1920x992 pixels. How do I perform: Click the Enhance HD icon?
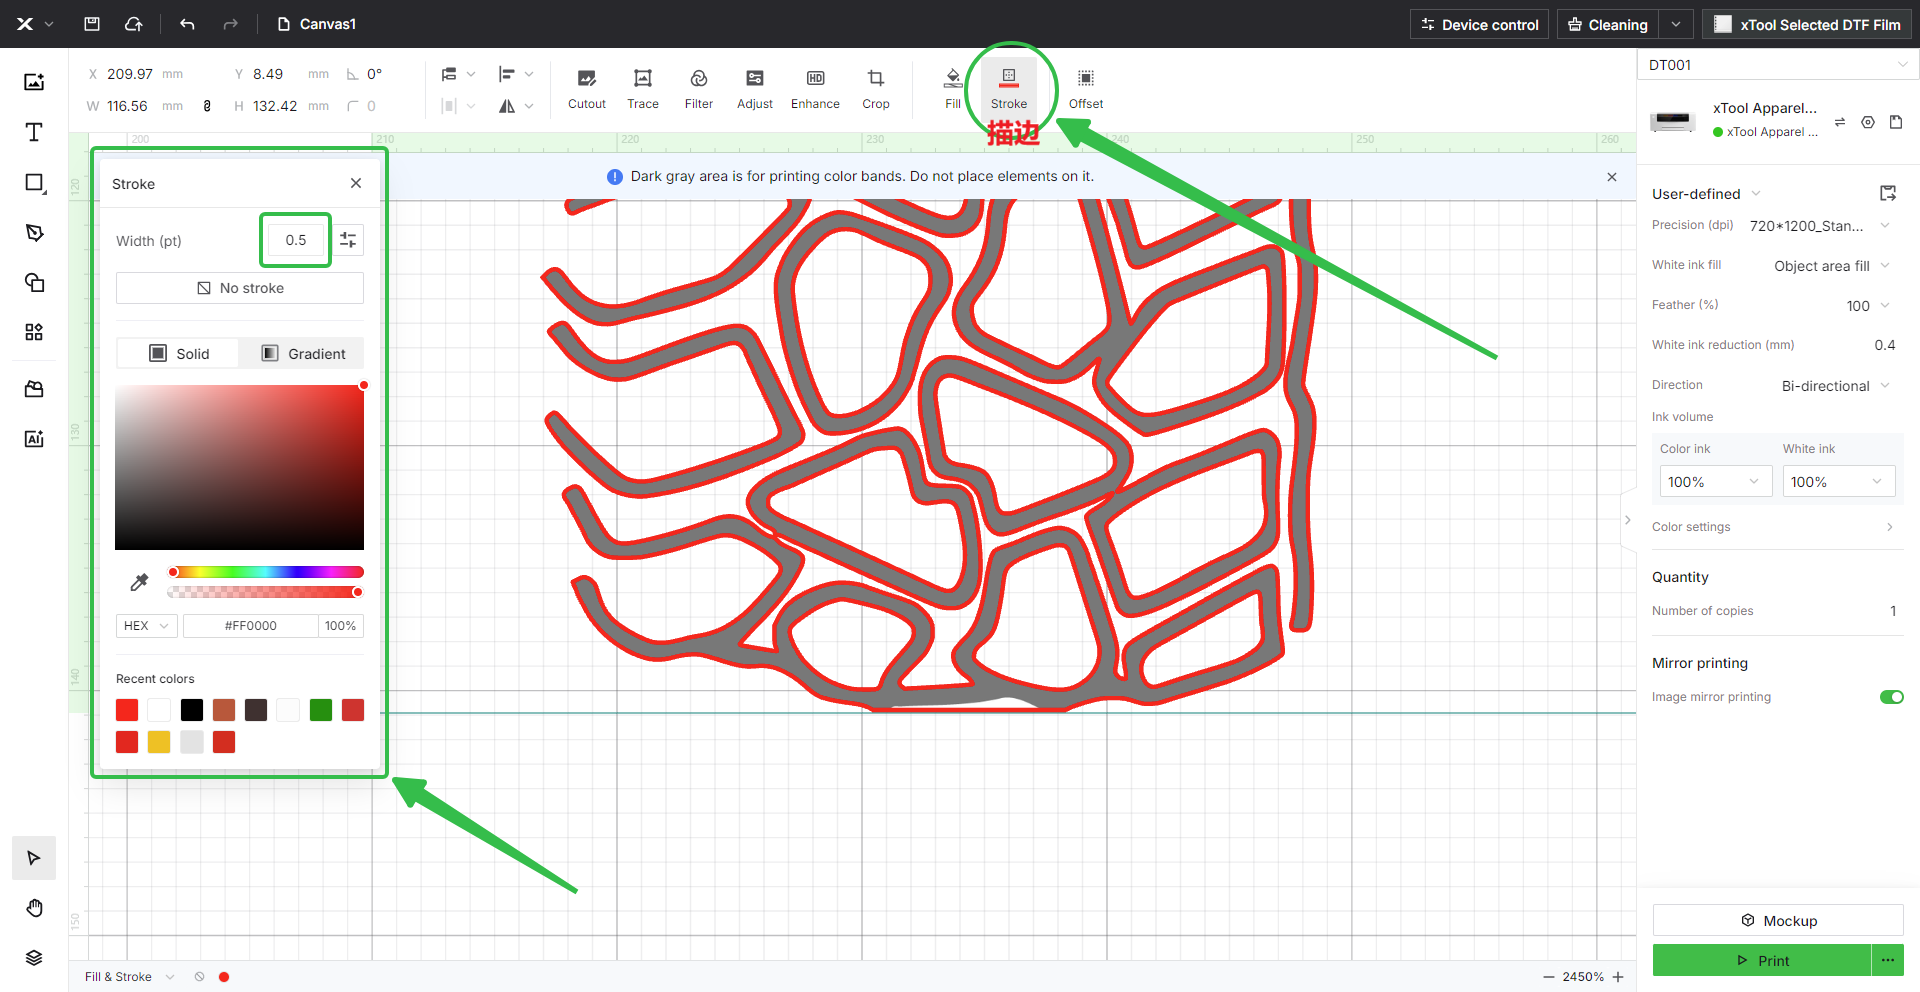pos(815,79)
